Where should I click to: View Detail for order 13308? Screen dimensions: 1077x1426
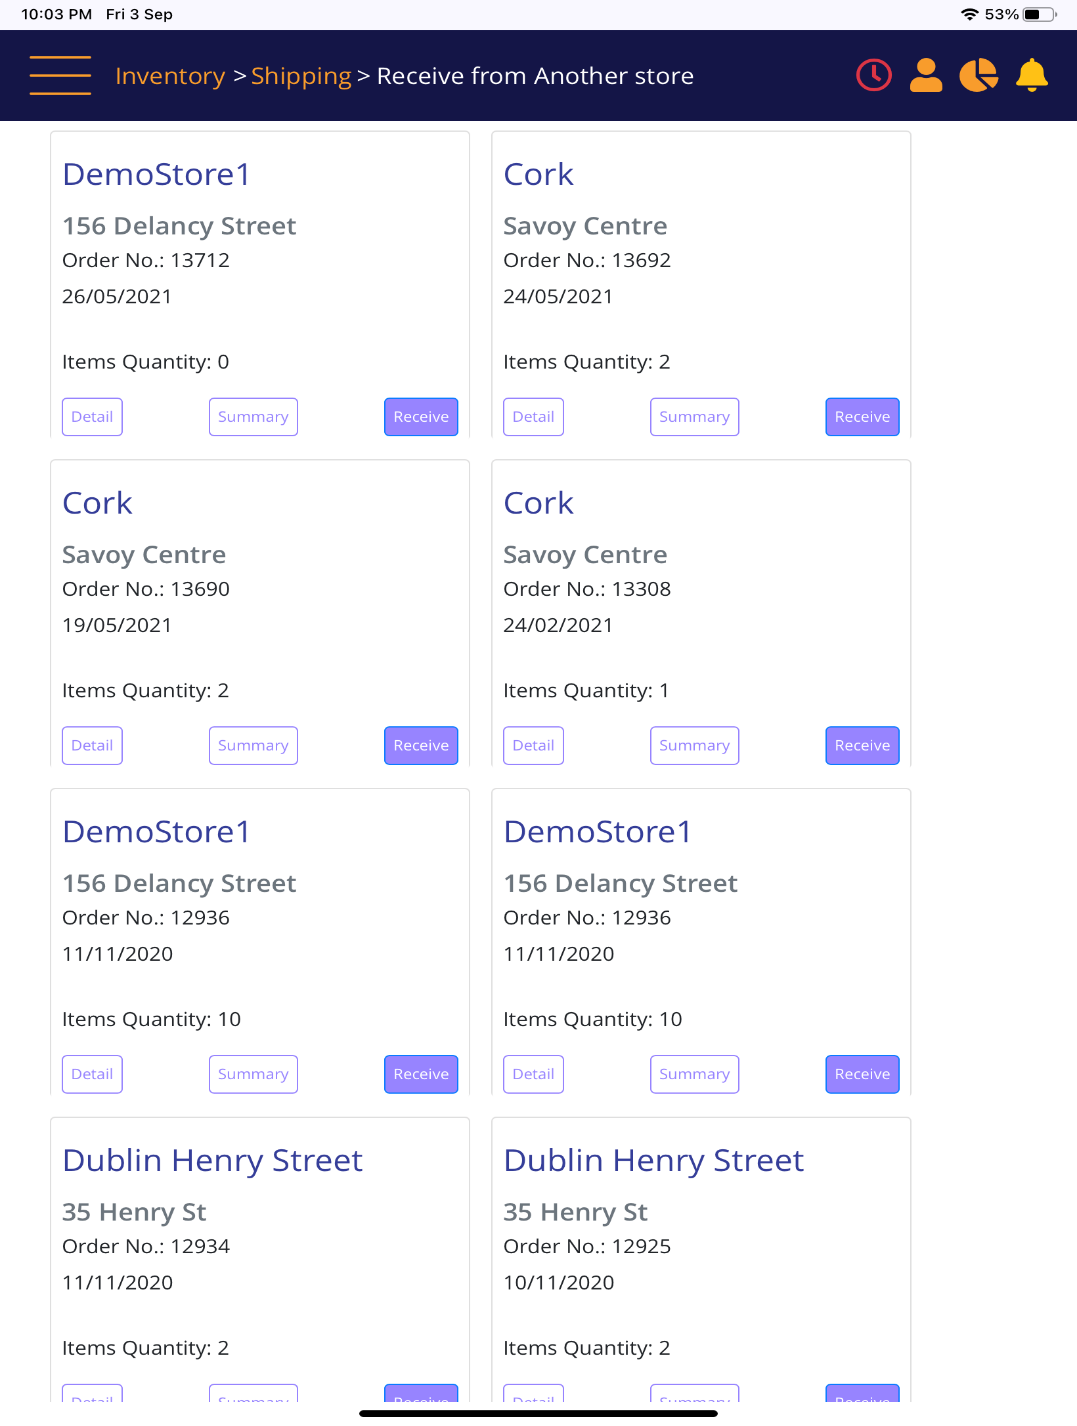[x=533, y=746]
